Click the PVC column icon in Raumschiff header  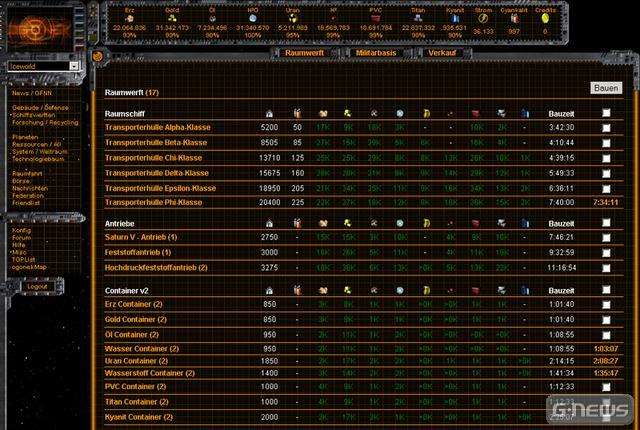(x=476, y=114)
